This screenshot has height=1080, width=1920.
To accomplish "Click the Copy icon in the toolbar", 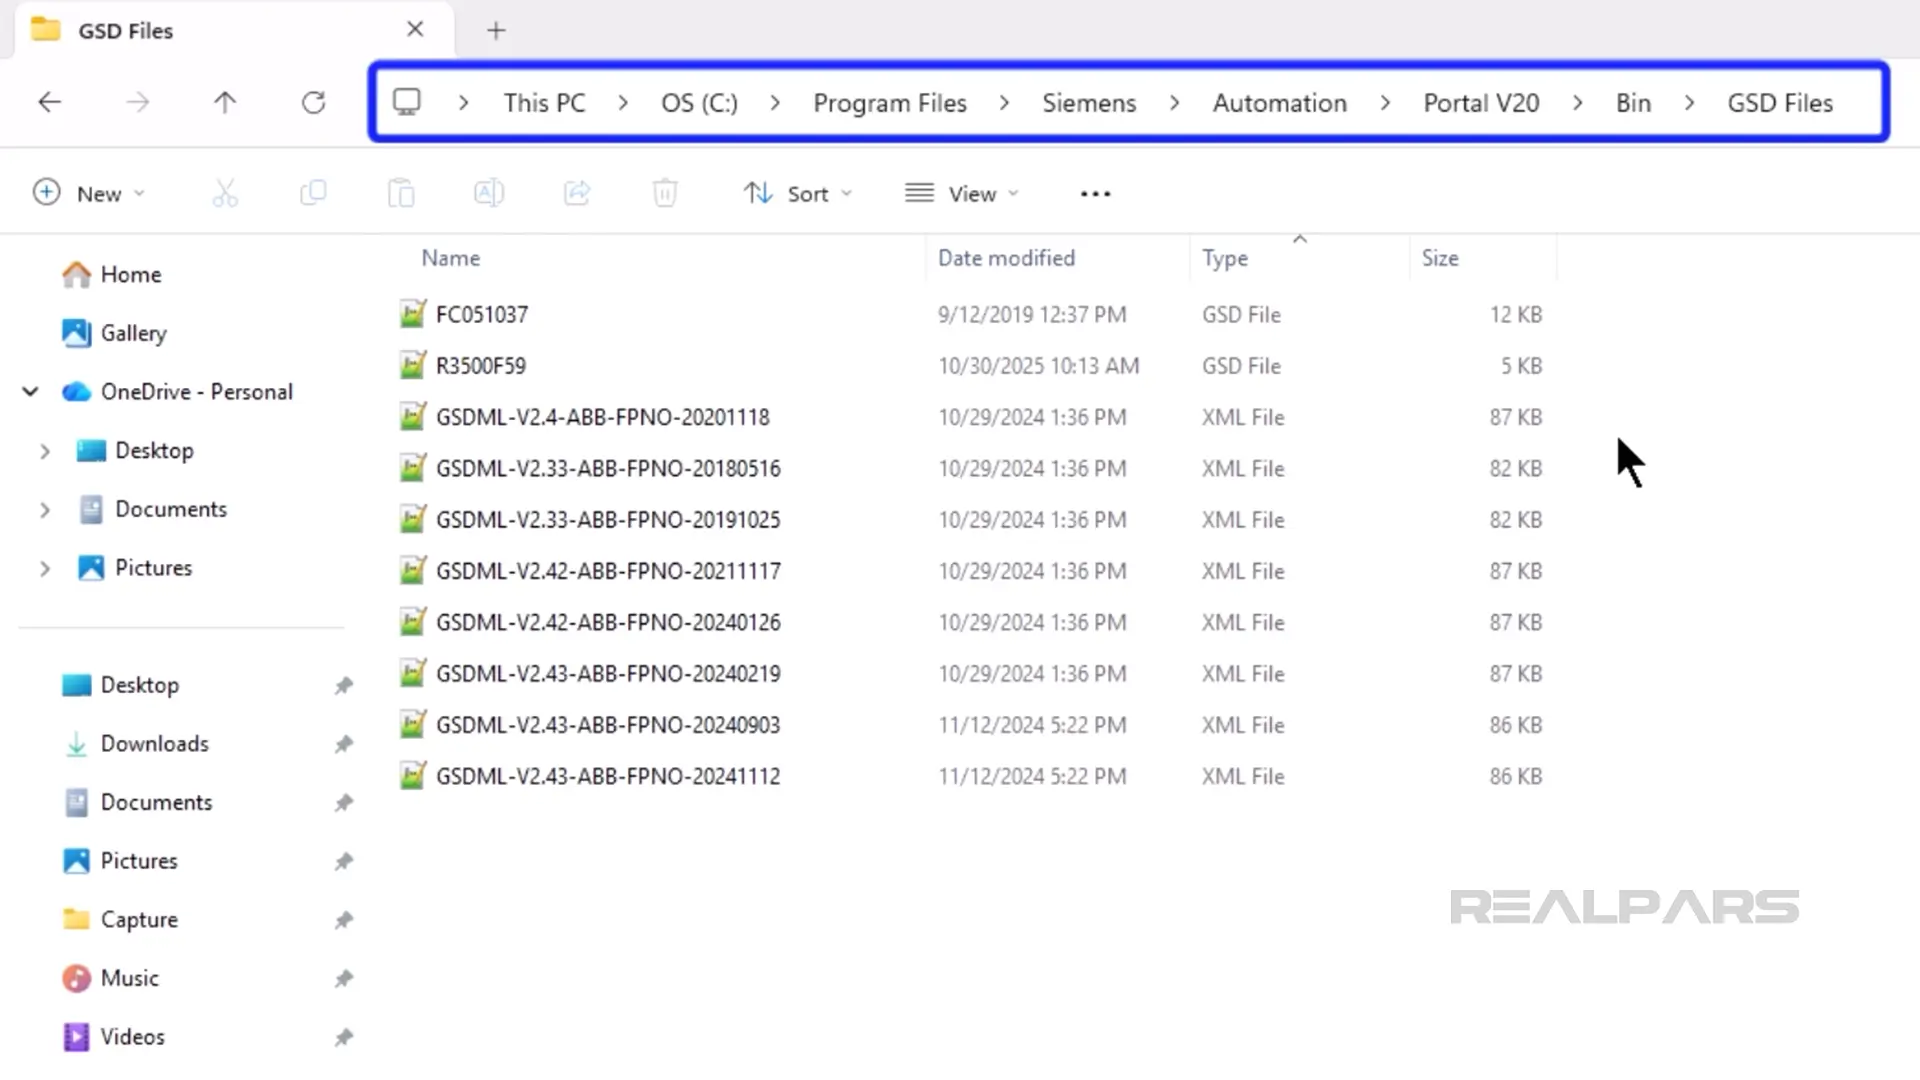I will [312, 192].
